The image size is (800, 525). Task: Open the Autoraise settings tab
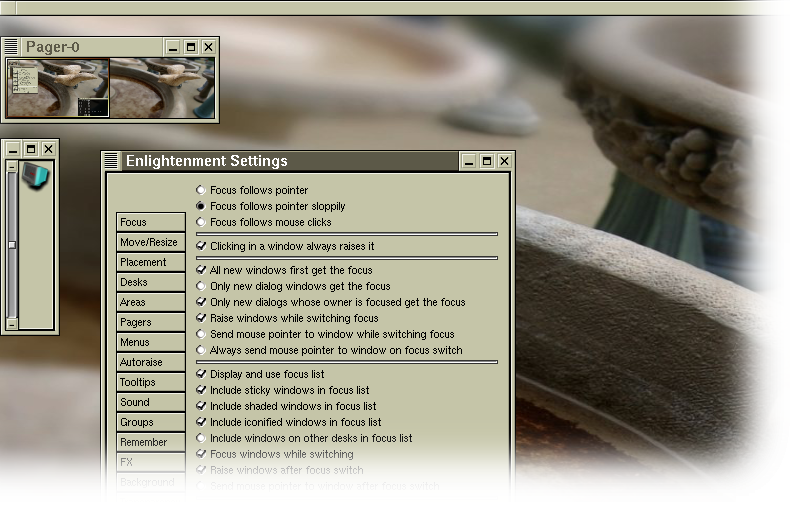click(151, 362)
